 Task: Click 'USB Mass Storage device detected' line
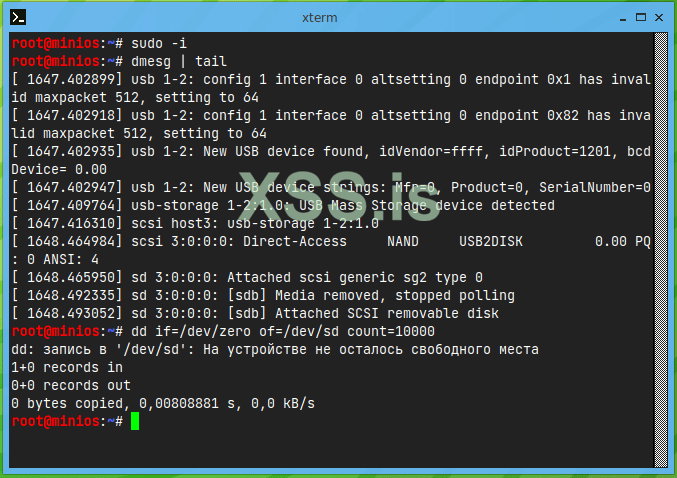pos(283,206)
